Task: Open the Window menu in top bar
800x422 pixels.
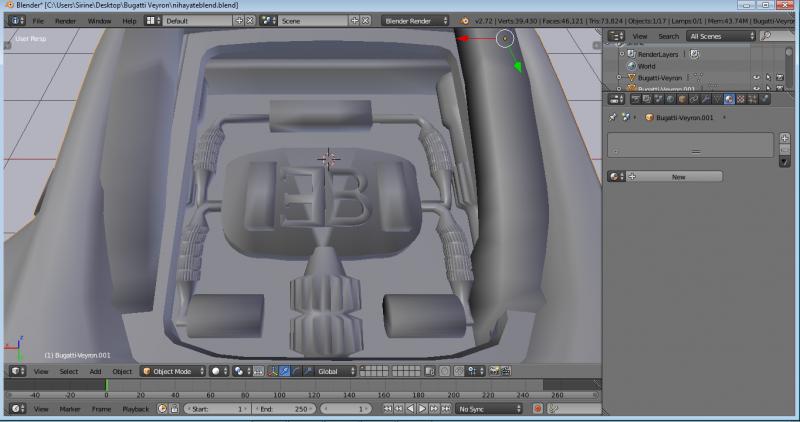Action: (x=99, y=20)
